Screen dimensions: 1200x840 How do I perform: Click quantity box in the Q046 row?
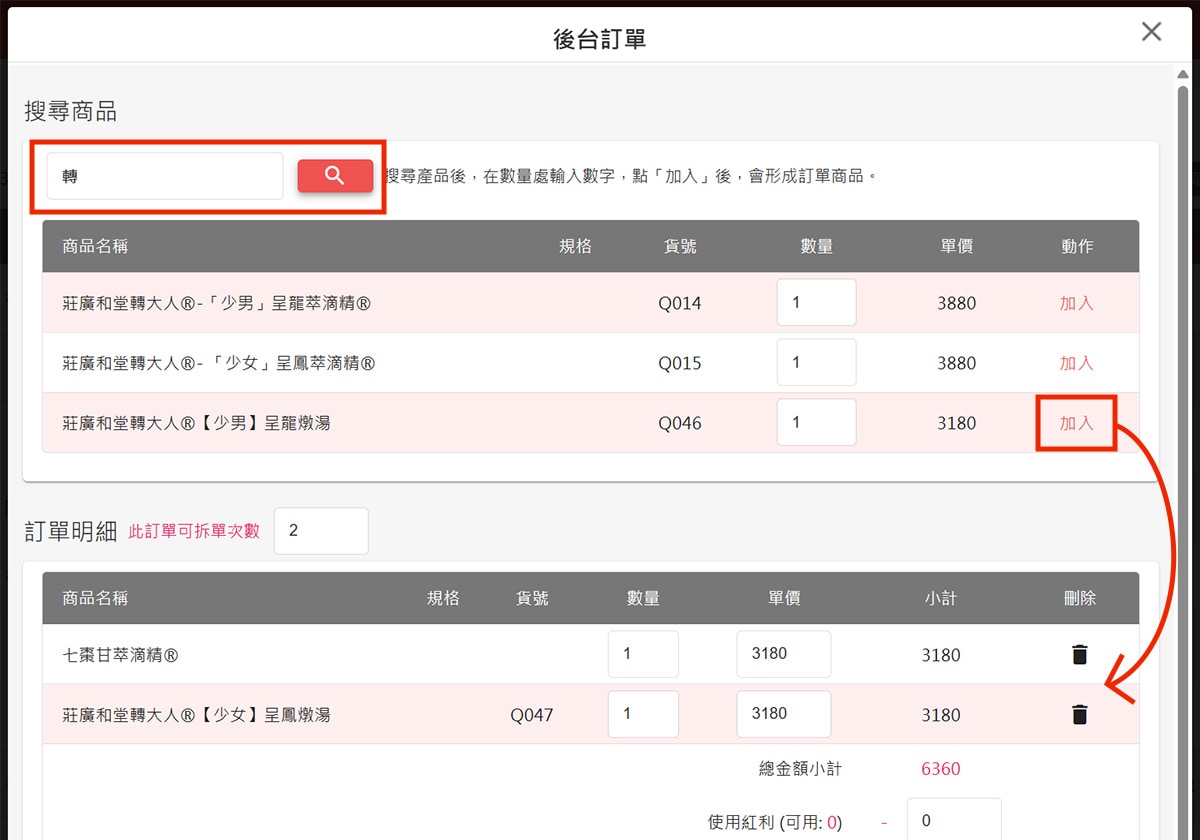[816, 422]
